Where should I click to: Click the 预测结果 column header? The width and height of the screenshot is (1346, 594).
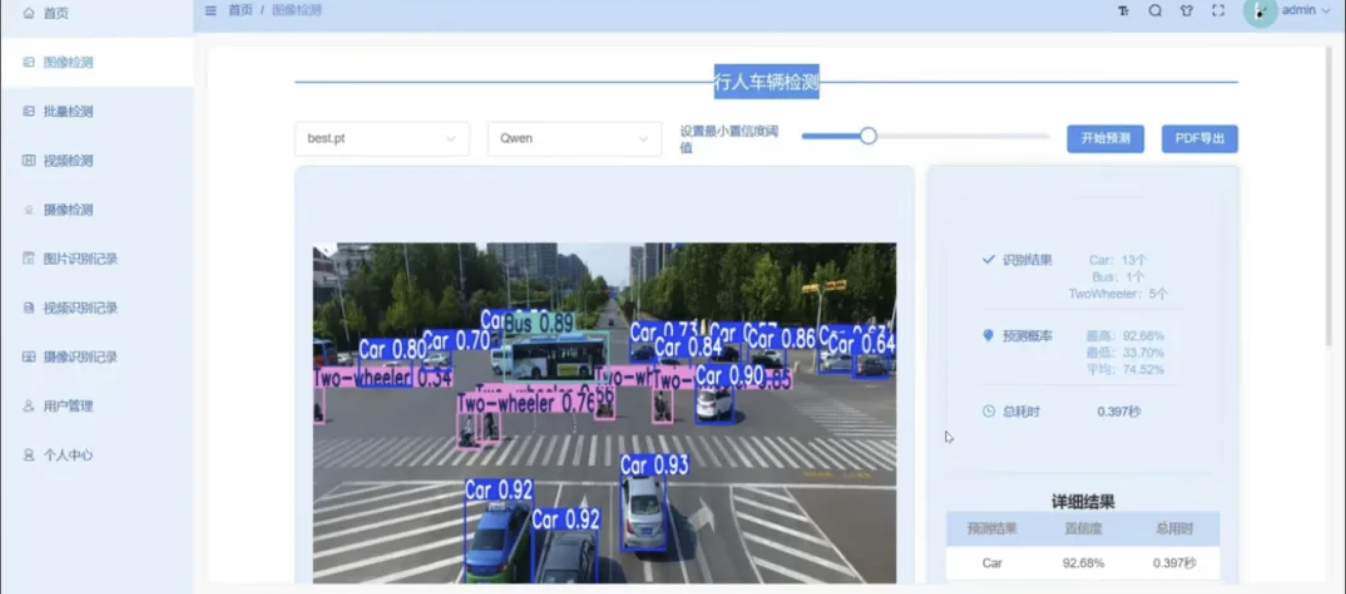click(991, 528)
